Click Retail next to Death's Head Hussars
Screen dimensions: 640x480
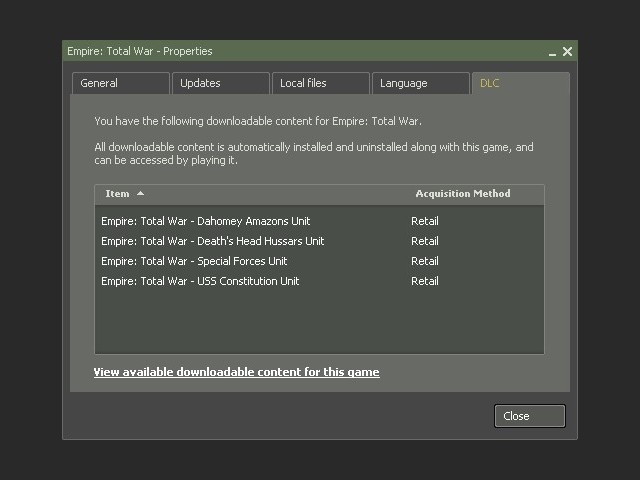click(x=425, y=241)
